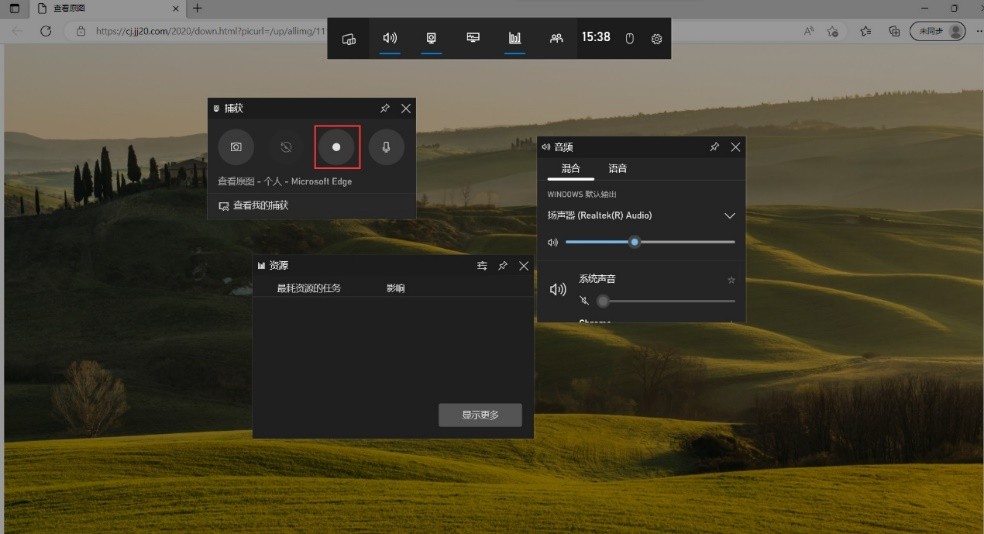Open Edge collections icon
The width and height of the screenshot is (984, 534).
[x=894, y=31]
